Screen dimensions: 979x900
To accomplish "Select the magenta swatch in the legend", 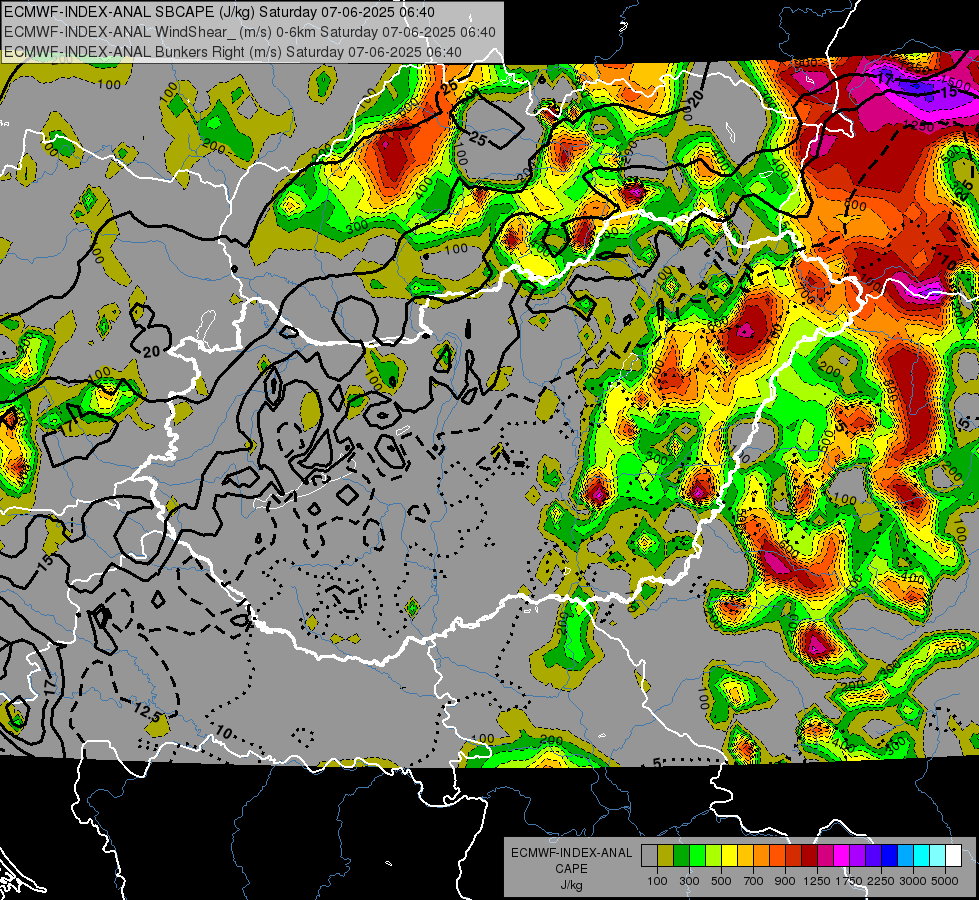I will click(842, 856).
